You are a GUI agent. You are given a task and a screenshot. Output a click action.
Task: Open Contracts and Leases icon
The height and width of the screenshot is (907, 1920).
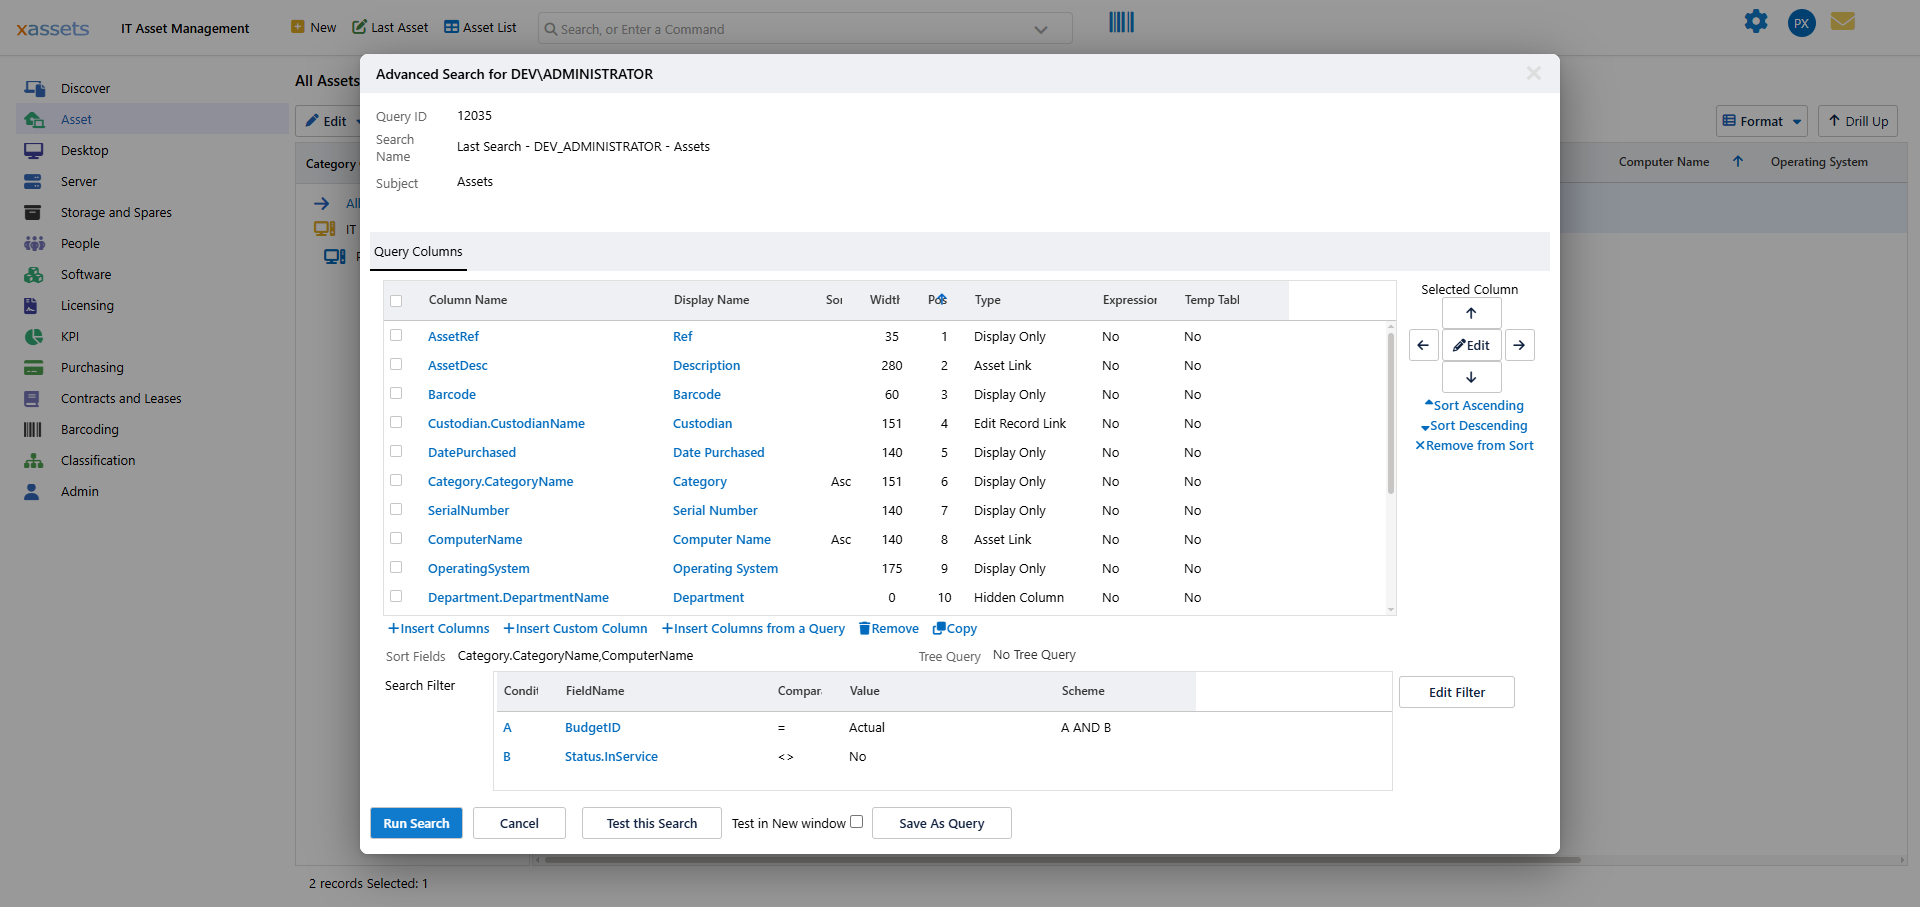pos(32,398)
